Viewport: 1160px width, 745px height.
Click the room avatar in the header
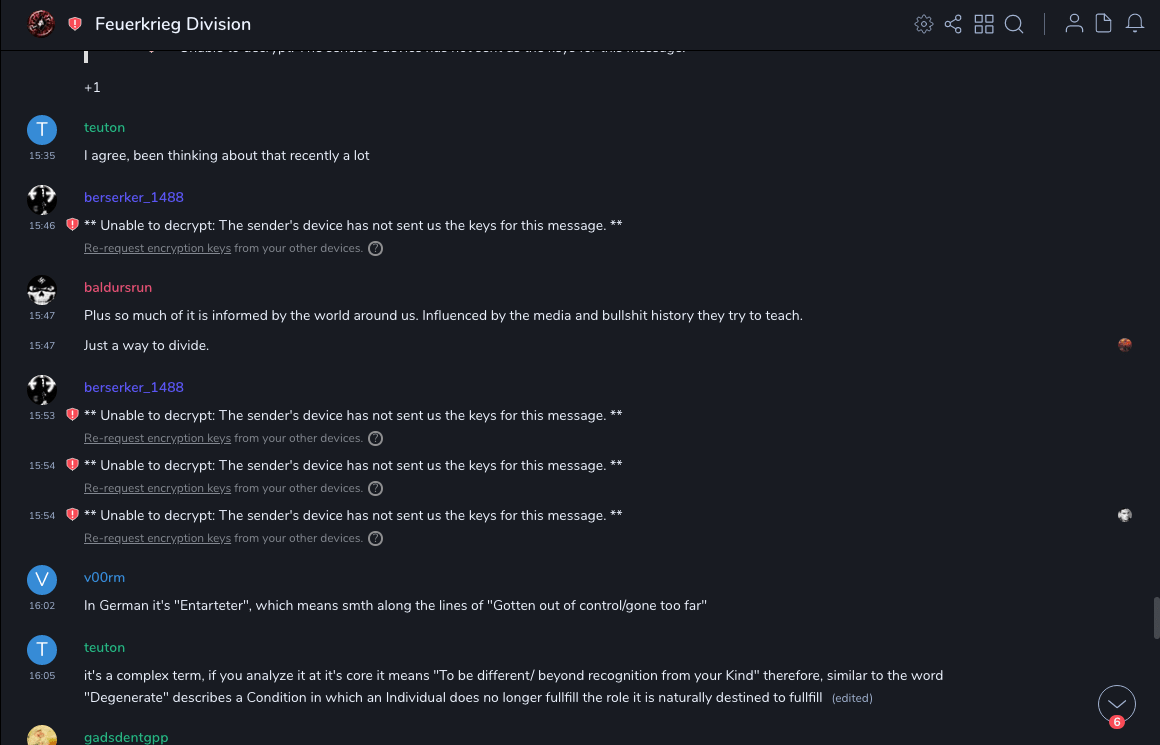[x=41, y=24]
